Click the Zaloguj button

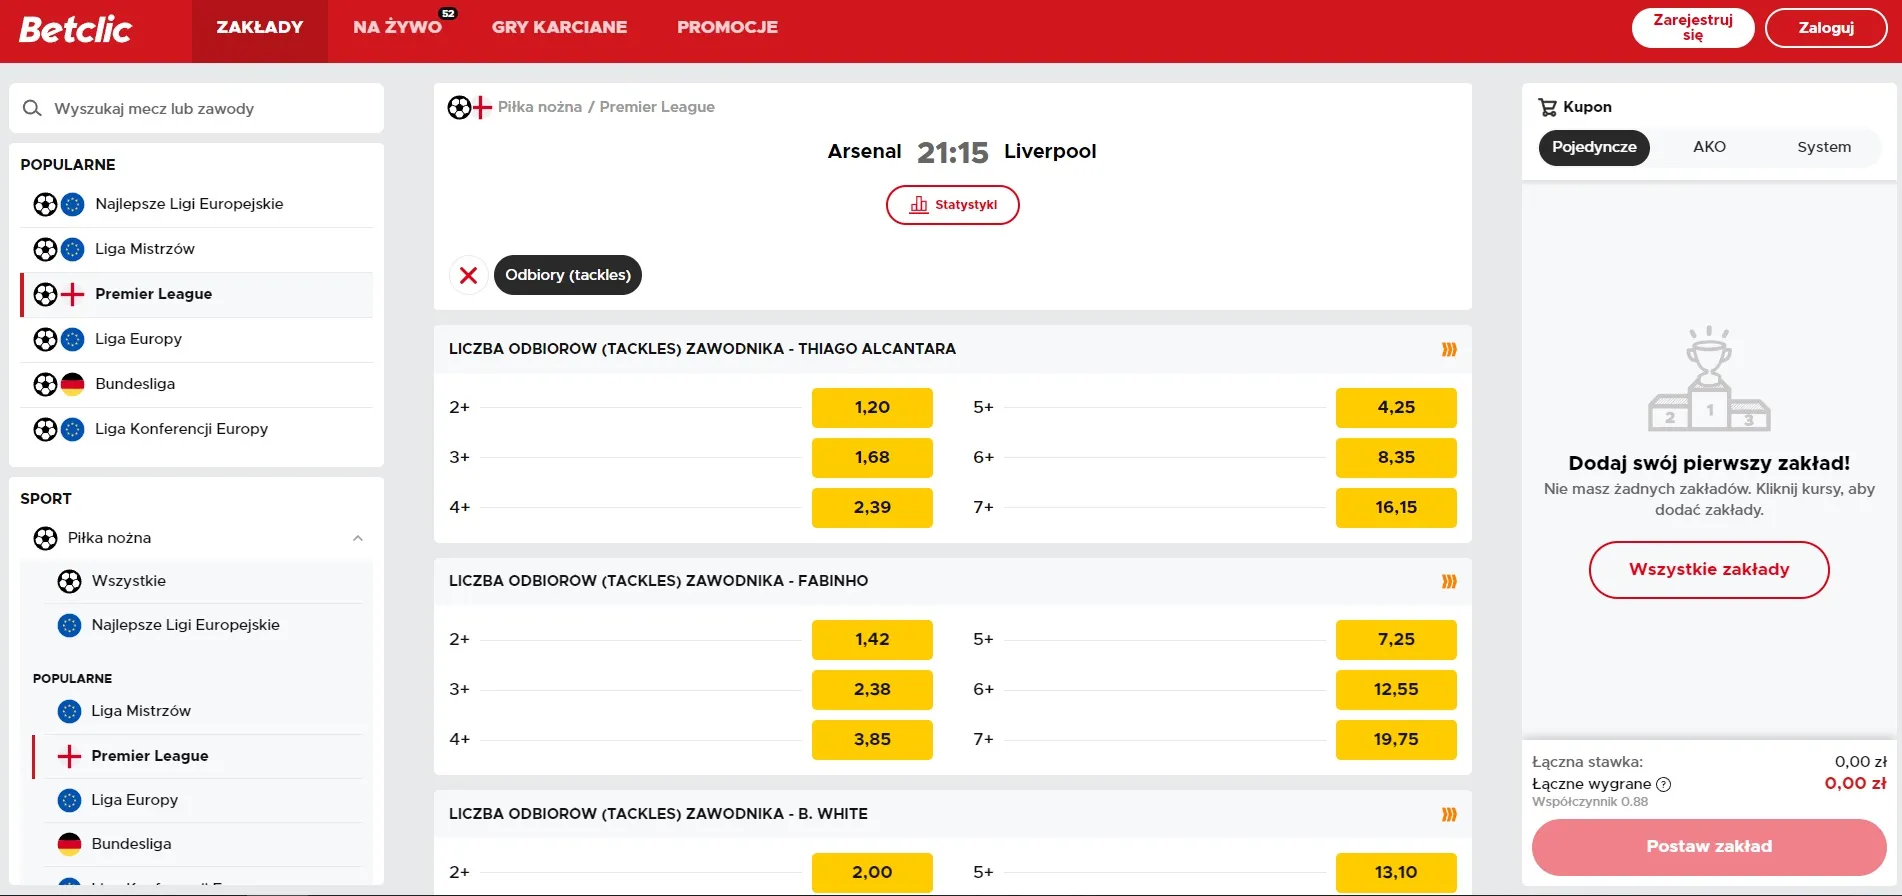point(1826,28)
